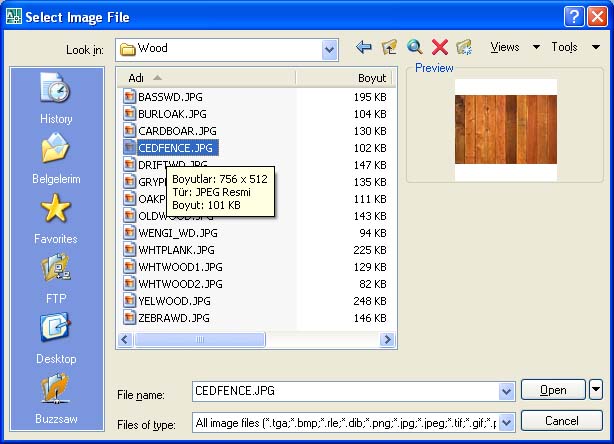Click the arrow next to Open button
This screenshot has height=444, width=614.
pos(596,390)
